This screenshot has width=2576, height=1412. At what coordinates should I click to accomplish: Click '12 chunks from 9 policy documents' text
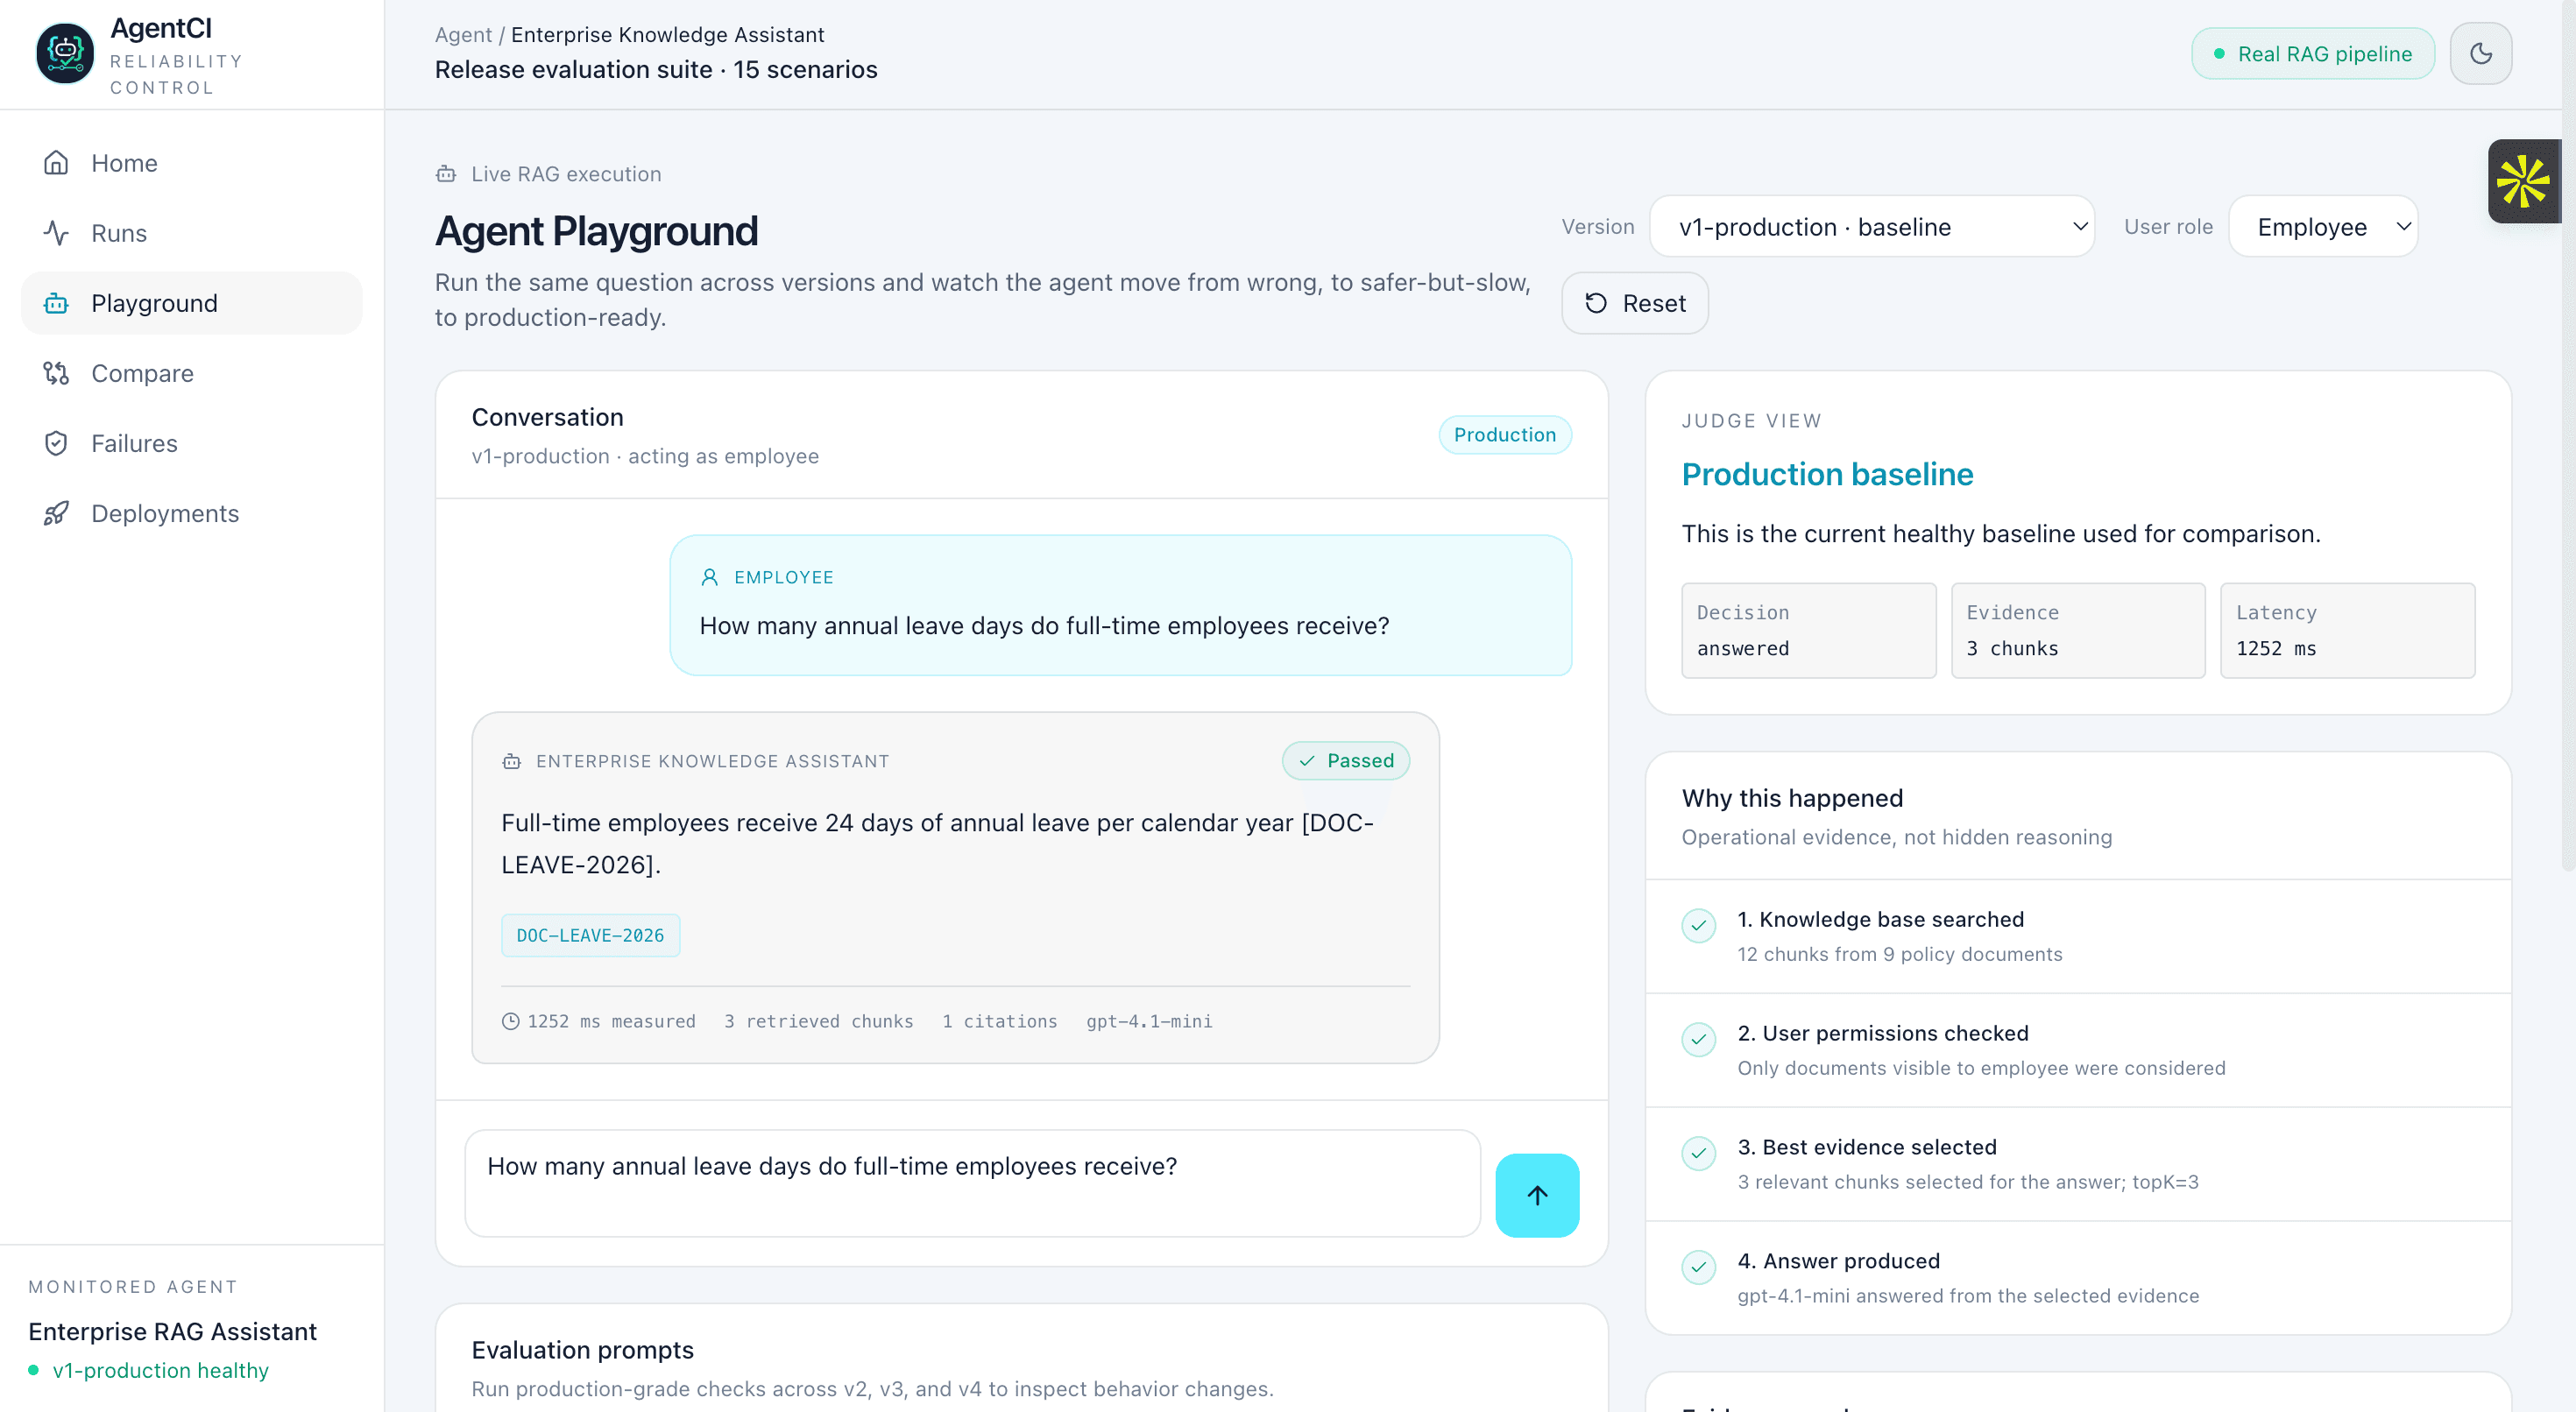coord(1899,954)
